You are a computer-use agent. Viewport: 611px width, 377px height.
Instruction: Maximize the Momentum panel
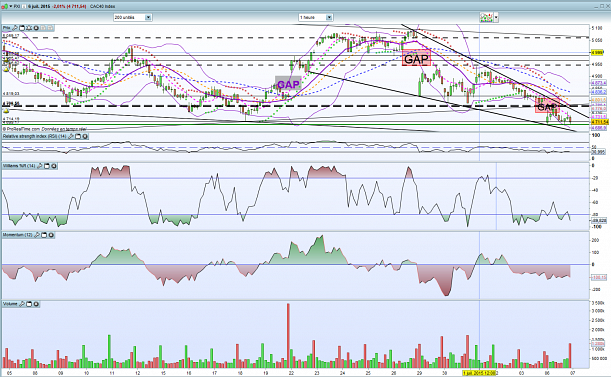point(44,235)
